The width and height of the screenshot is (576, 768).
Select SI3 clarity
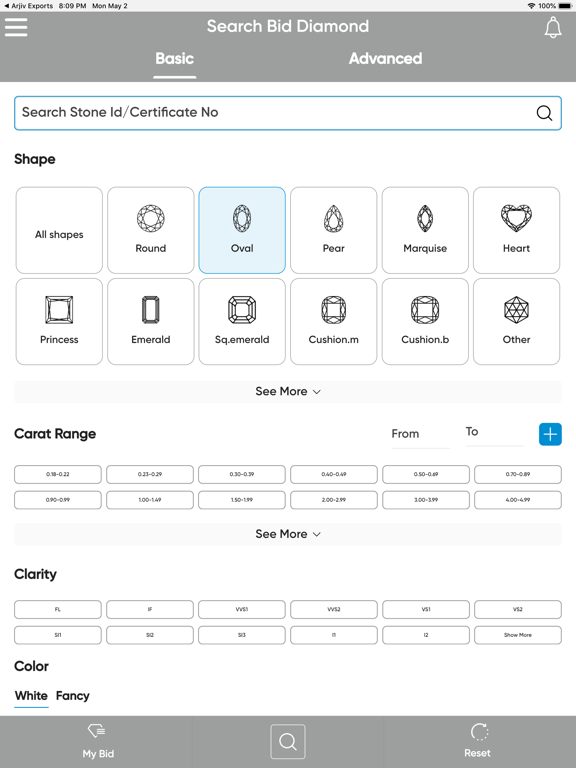pyautogui.click(x=242, y=635)
